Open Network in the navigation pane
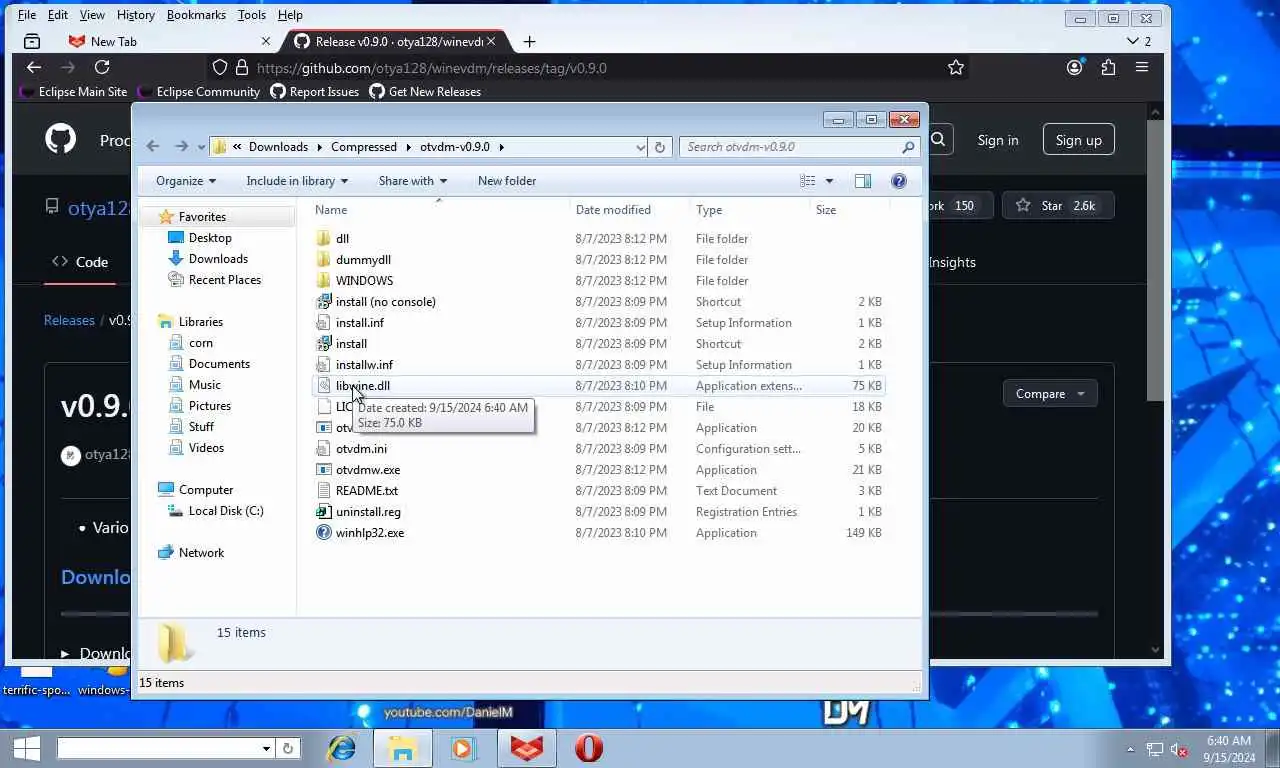 pyautogui.click(x=201, y=553)
